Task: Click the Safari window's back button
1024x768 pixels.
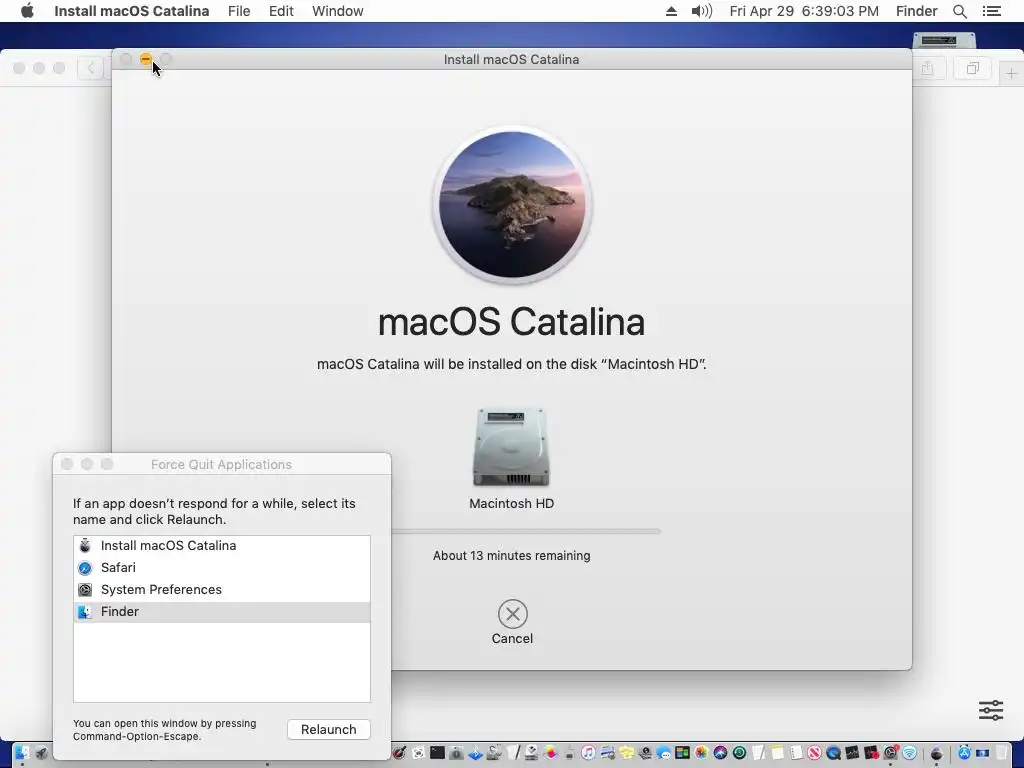Action: click(91, 68)
